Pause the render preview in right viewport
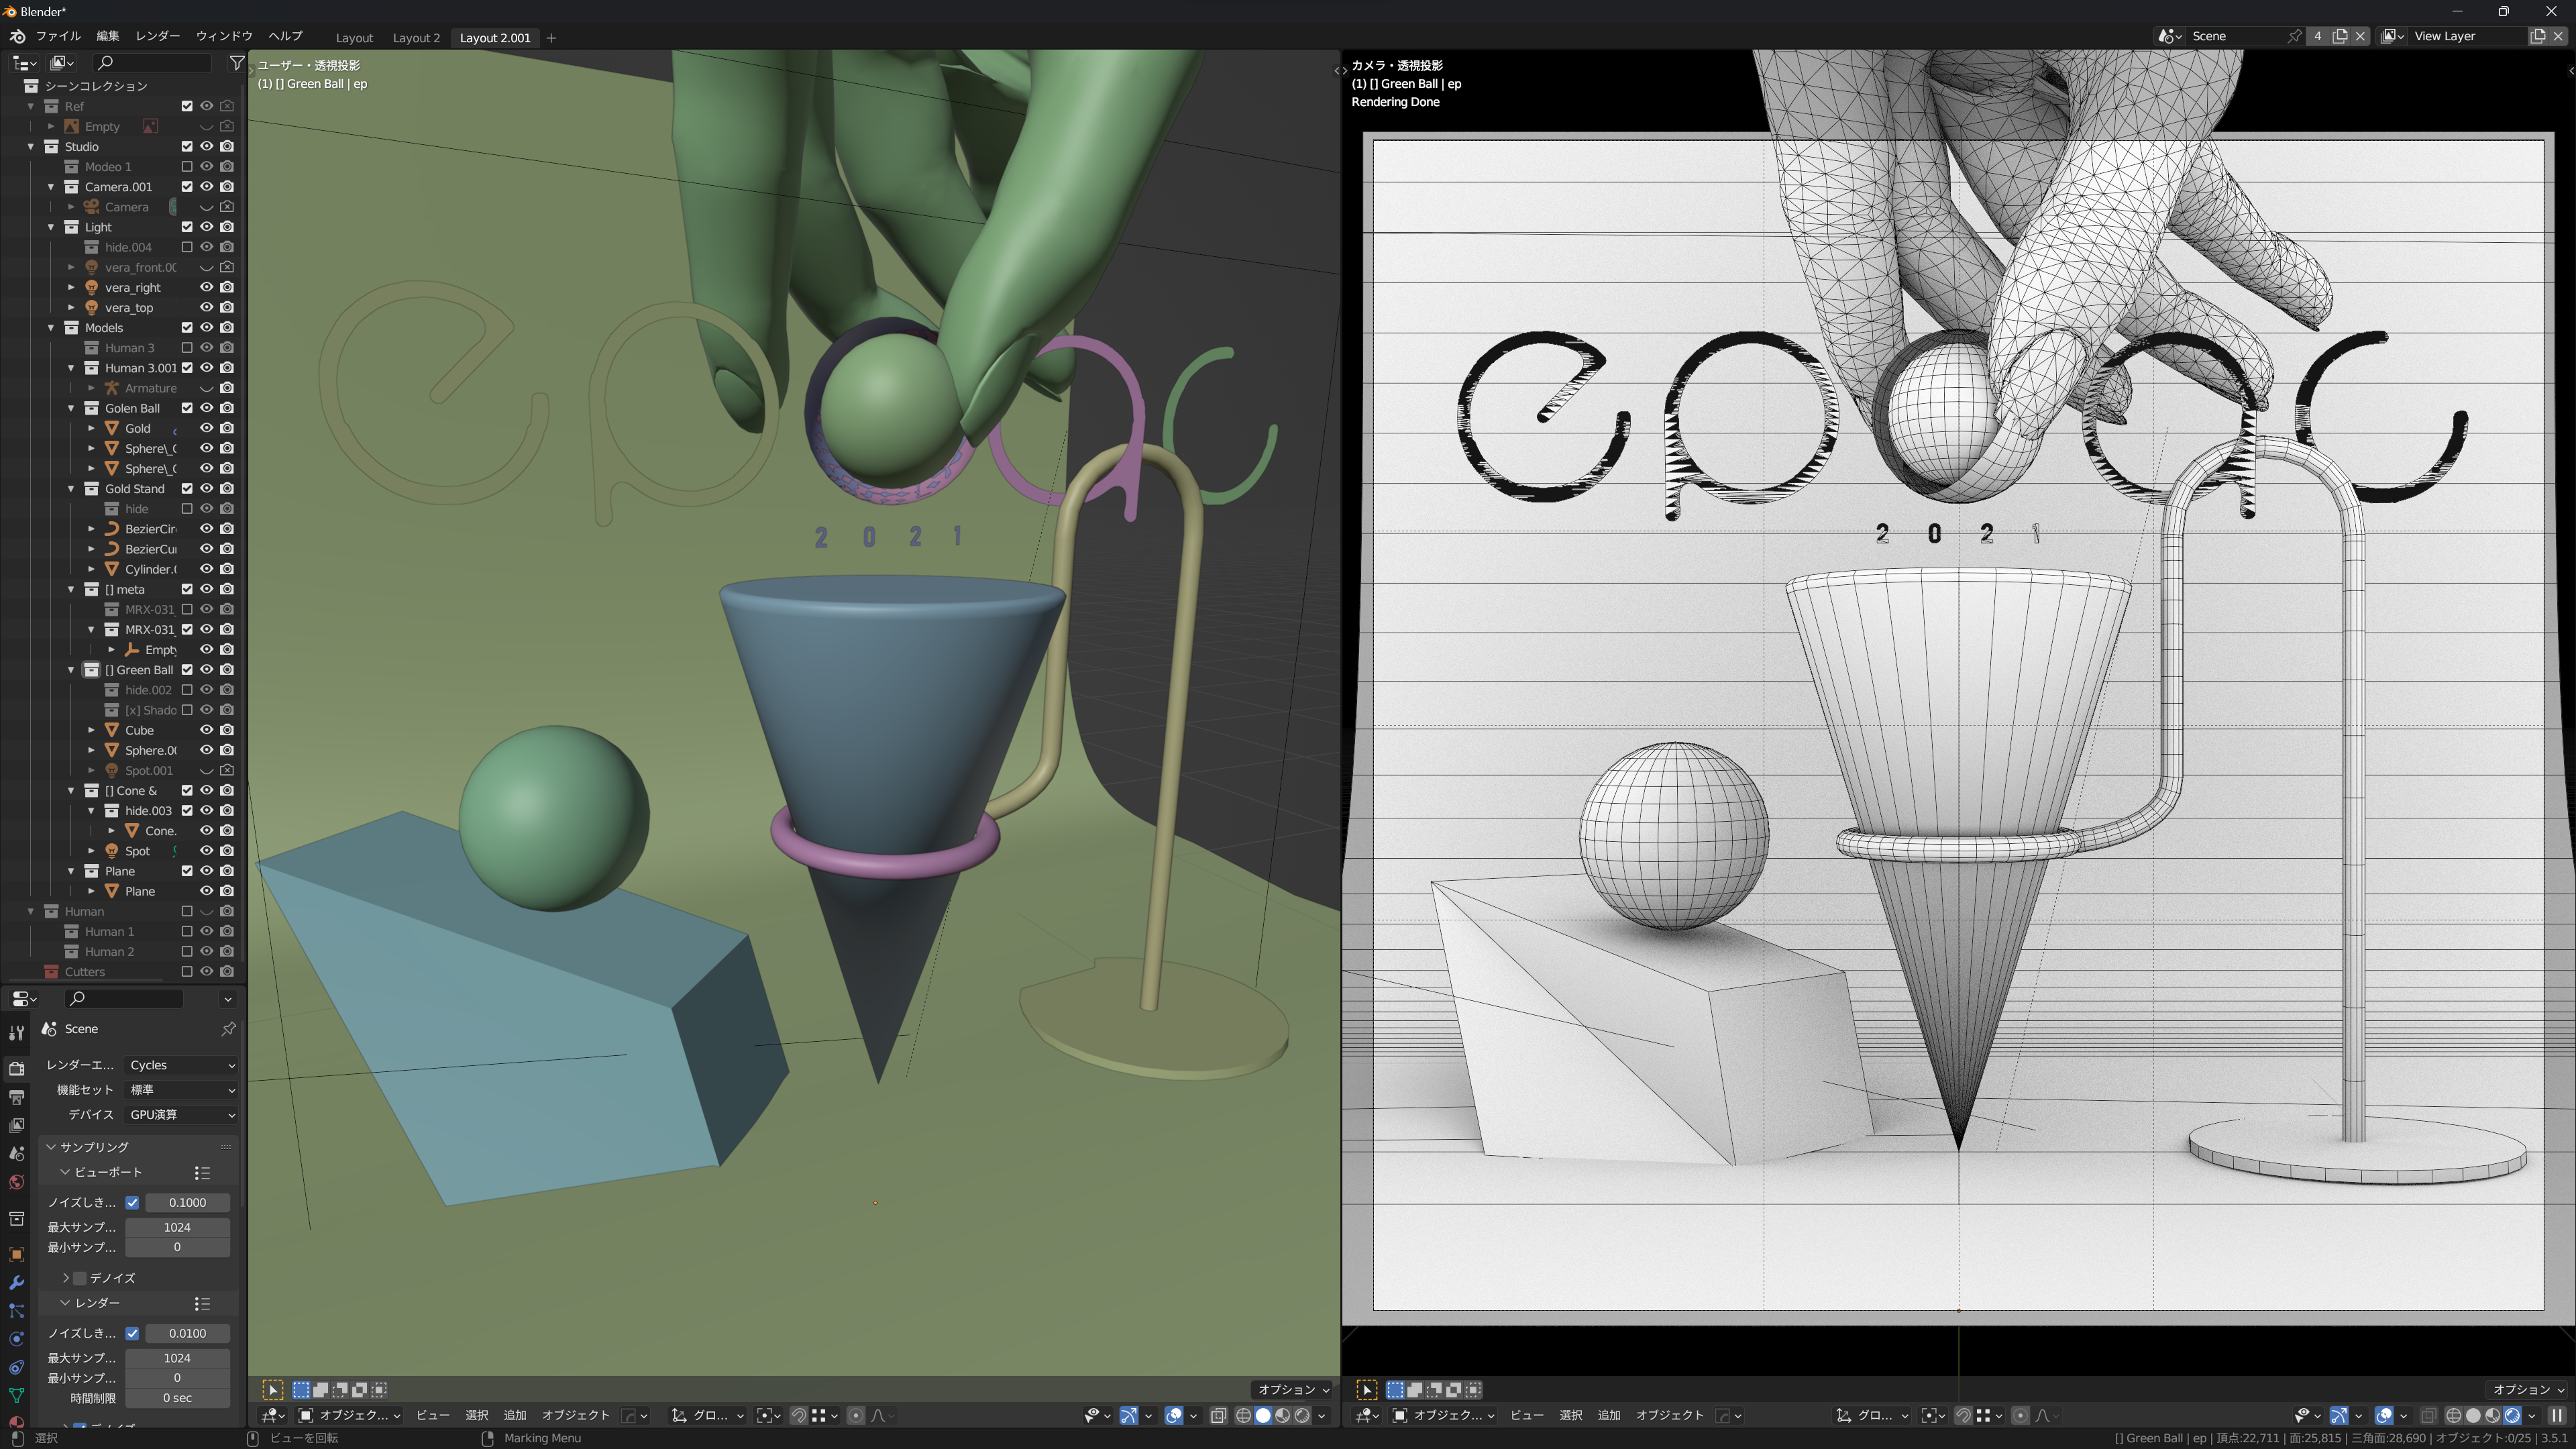Viewport: 2576px width, 1449px height. pos(2557,1415)
